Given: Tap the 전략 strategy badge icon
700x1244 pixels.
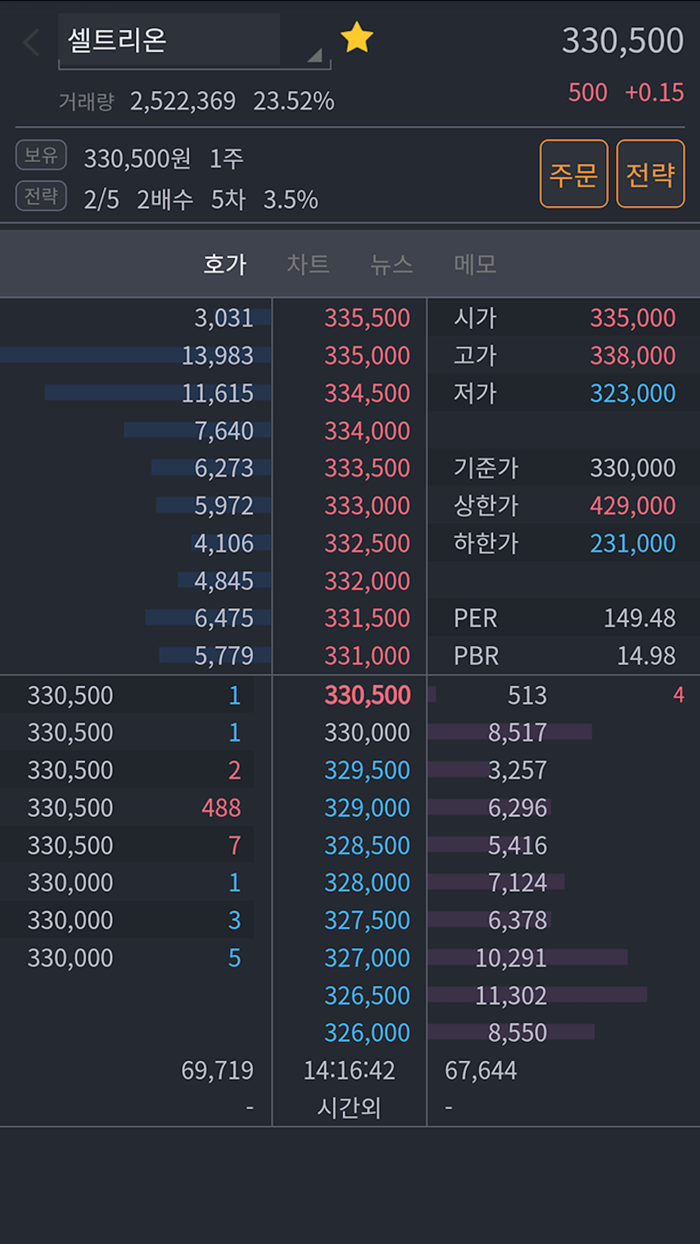Looking at the screenshot, I should (x=40, y=196).
